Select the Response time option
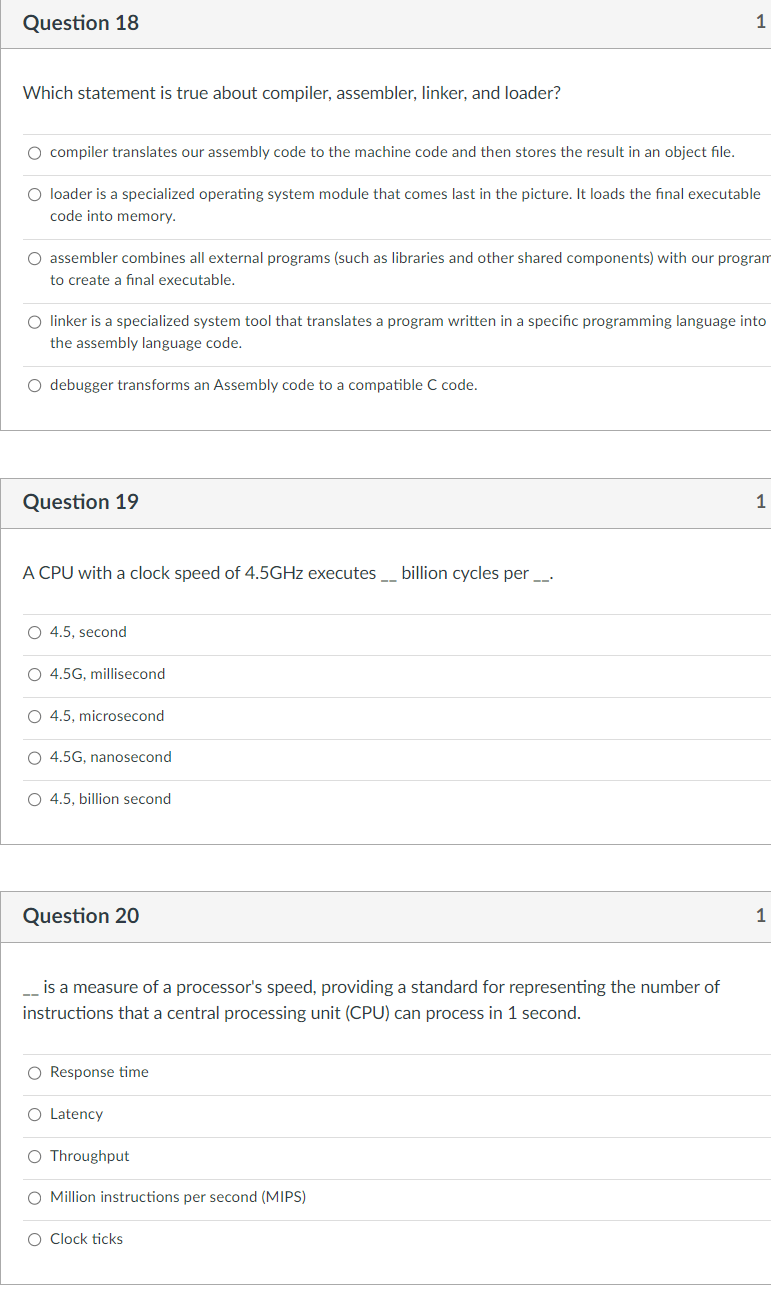 (34, 1072)
